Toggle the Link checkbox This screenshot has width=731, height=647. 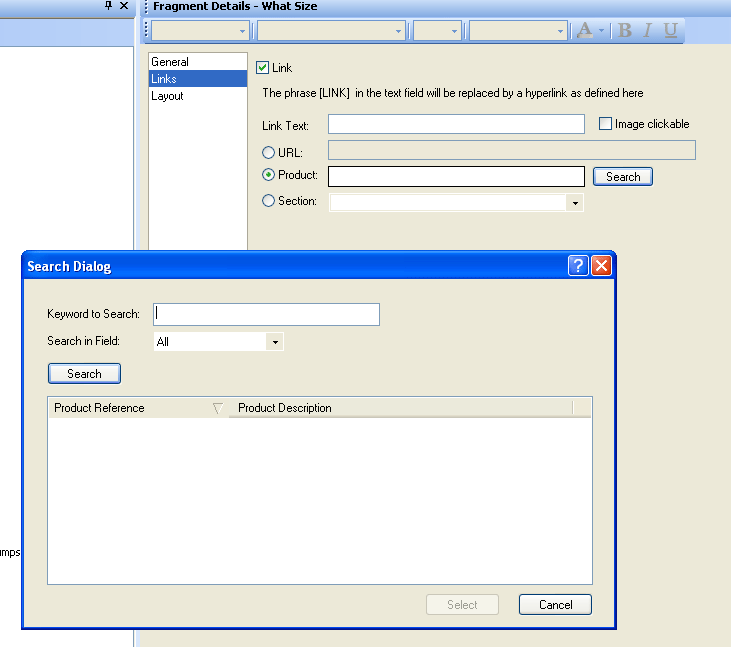(x=263, y=68)
